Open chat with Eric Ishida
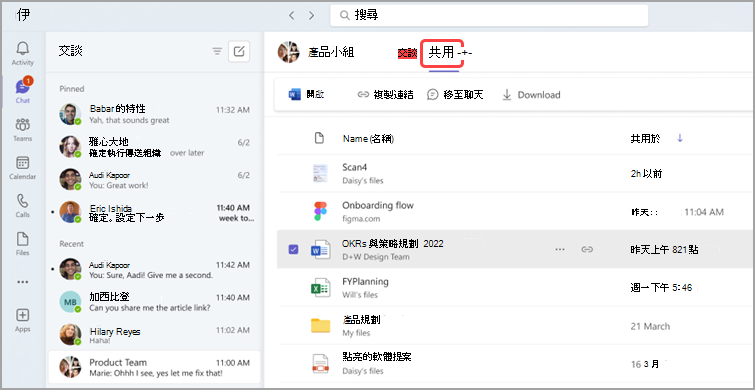 pos(154,212)
